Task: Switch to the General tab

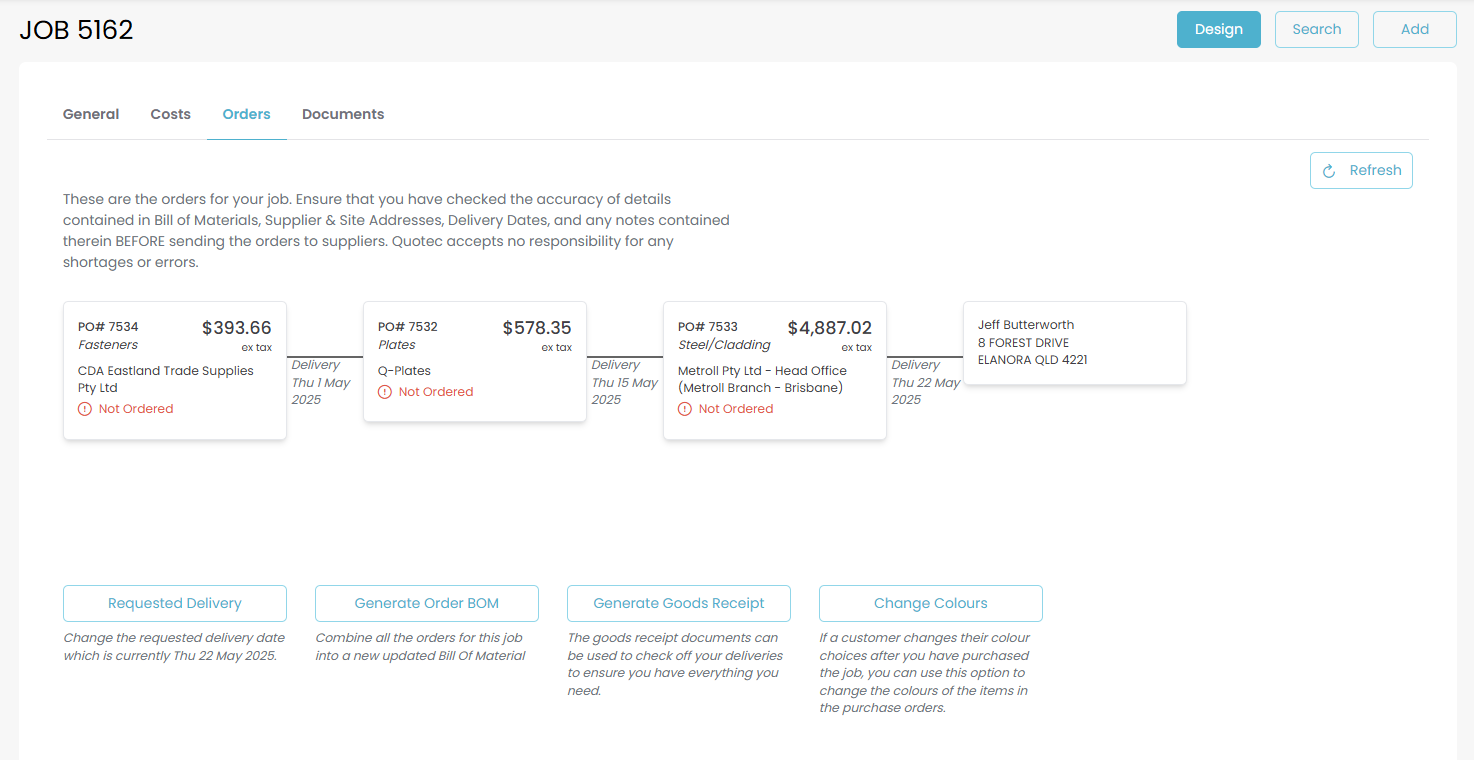Action: [91, 114]
